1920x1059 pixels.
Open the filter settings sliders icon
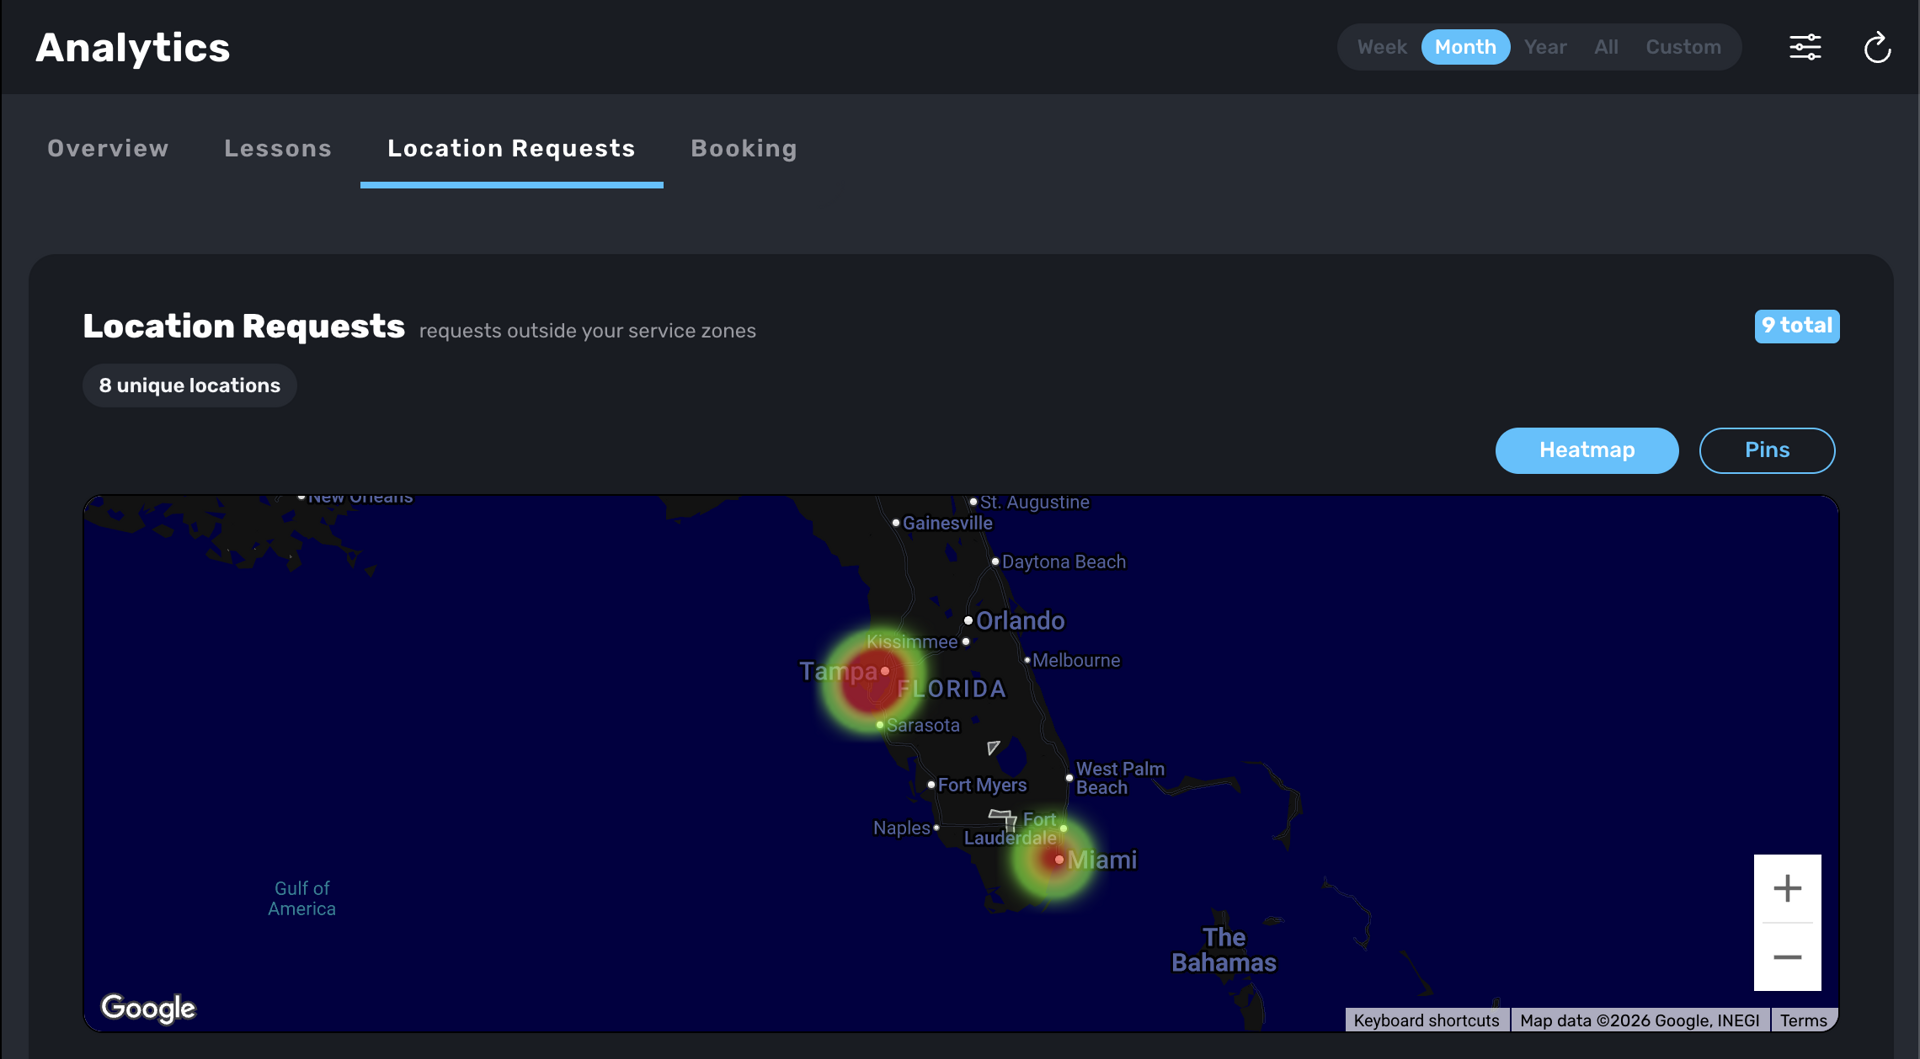click(1805, 47)
